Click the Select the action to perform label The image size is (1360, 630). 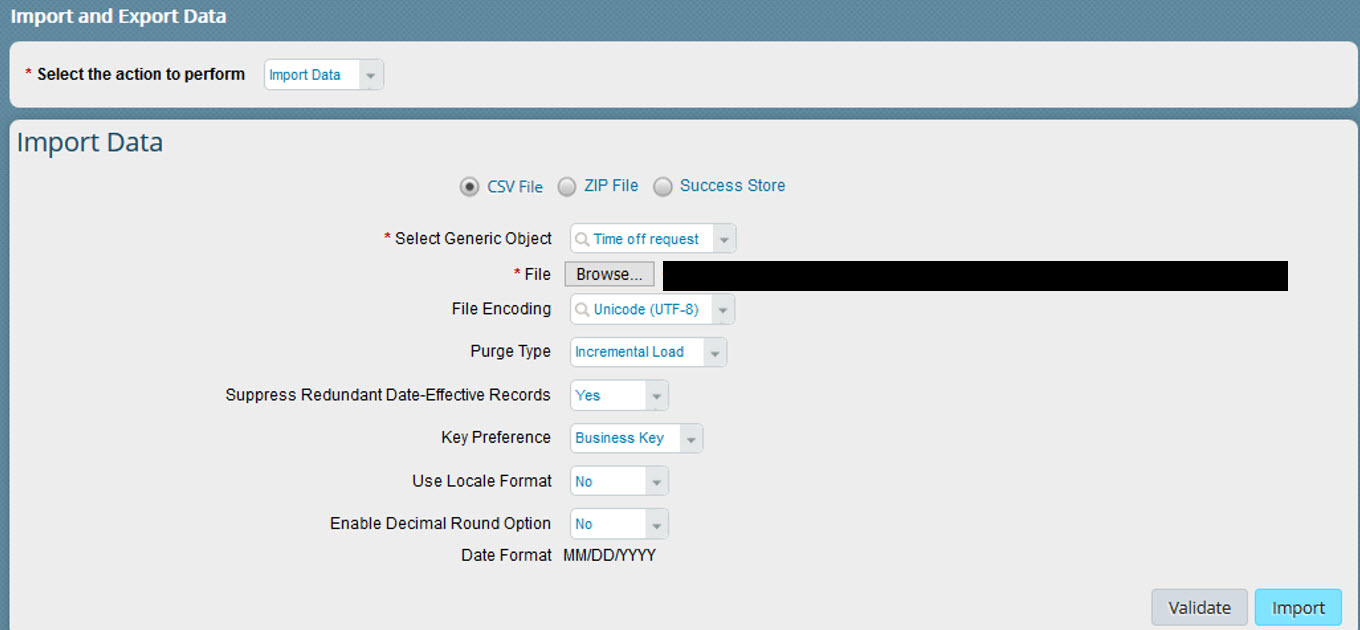click(x=141, y=75)
